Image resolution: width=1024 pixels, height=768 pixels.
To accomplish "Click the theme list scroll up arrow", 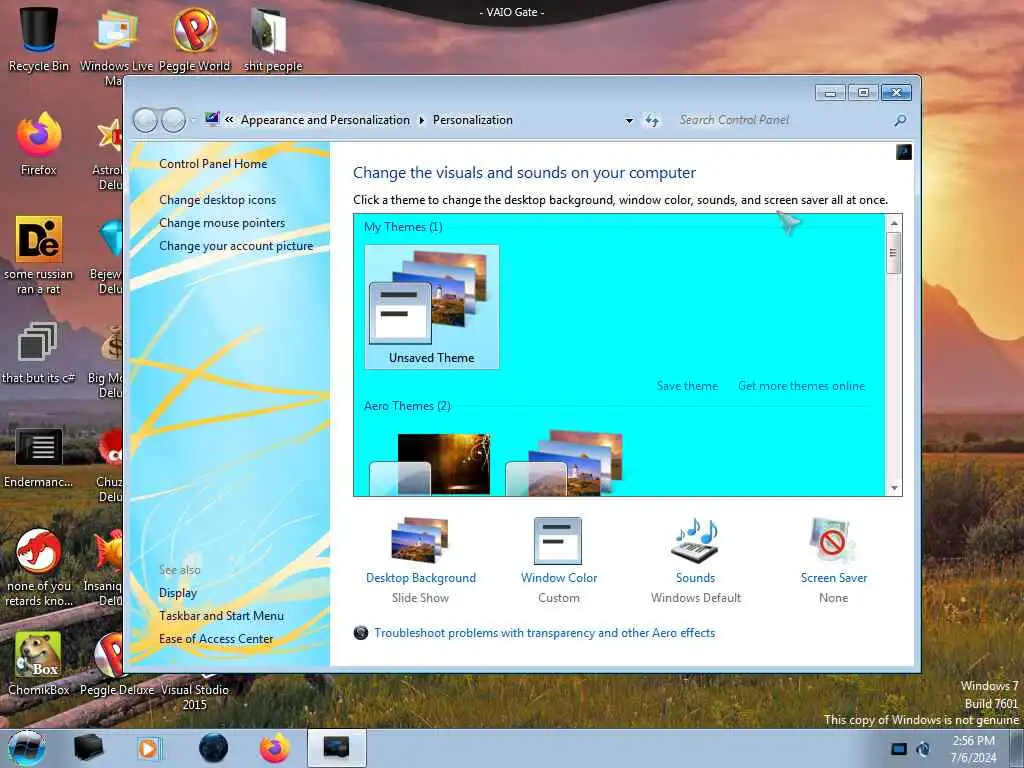I will [894, 223].
